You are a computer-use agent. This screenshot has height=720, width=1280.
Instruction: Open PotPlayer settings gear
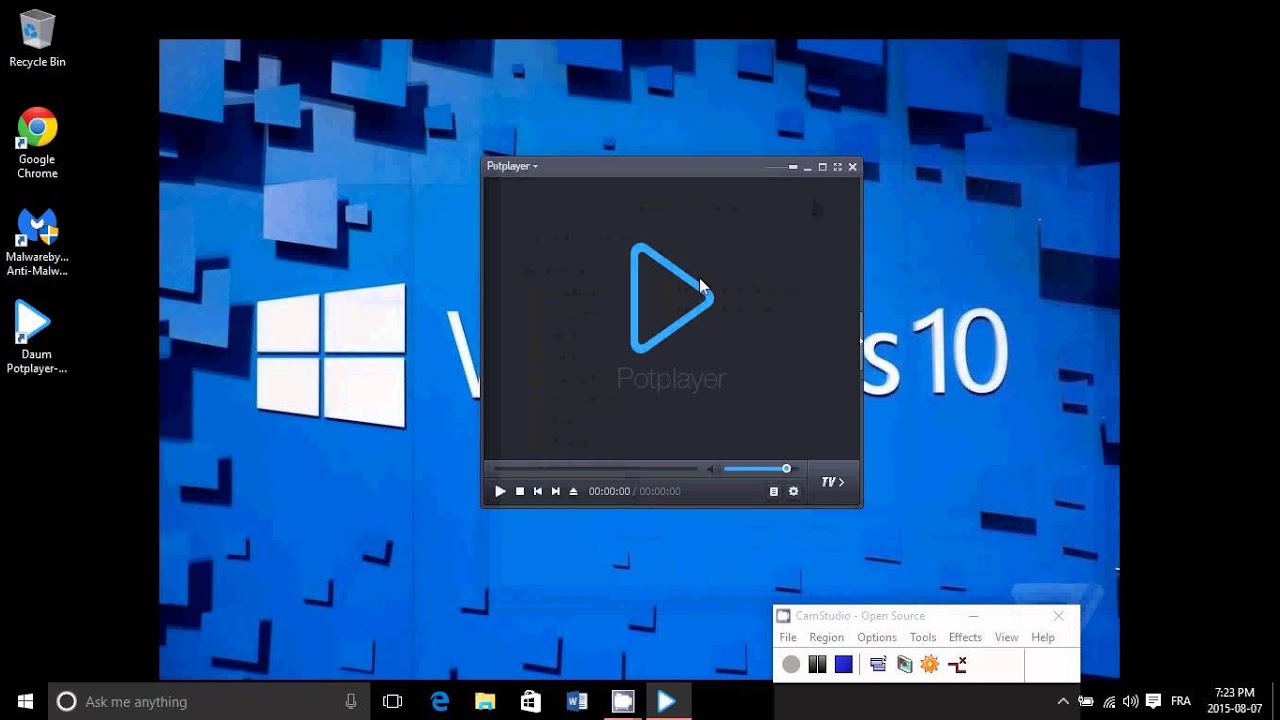pyautogui.click(x=794, y=491)
